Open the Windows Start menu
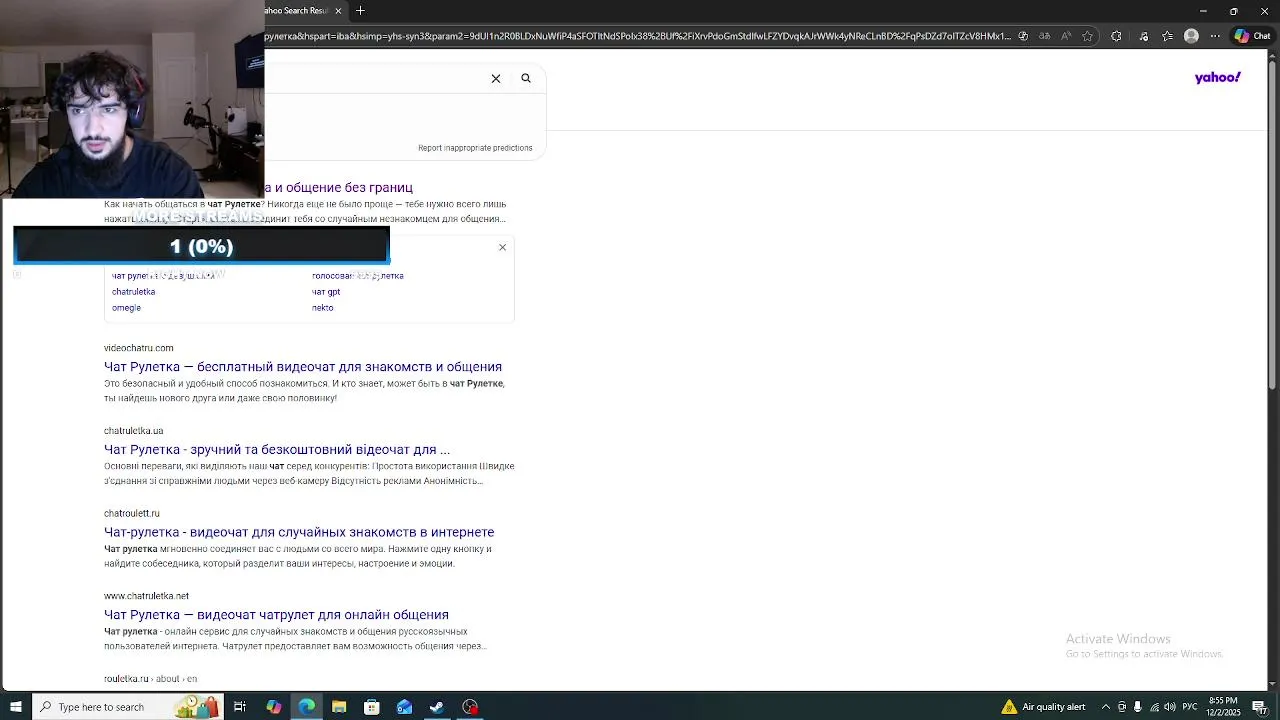This screenshot has height=720, width=1280. pyautogui.click(x=16, y=707)
